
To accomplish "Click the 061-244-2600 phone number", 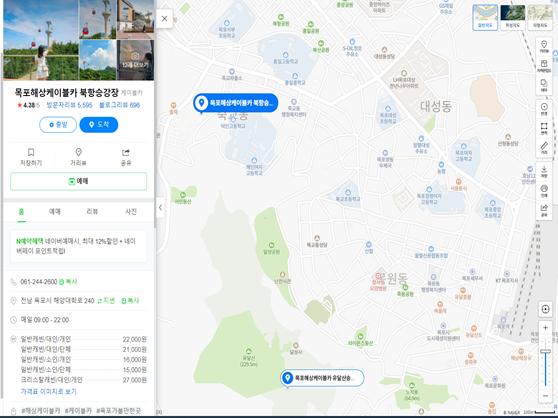I will point(39,282).
